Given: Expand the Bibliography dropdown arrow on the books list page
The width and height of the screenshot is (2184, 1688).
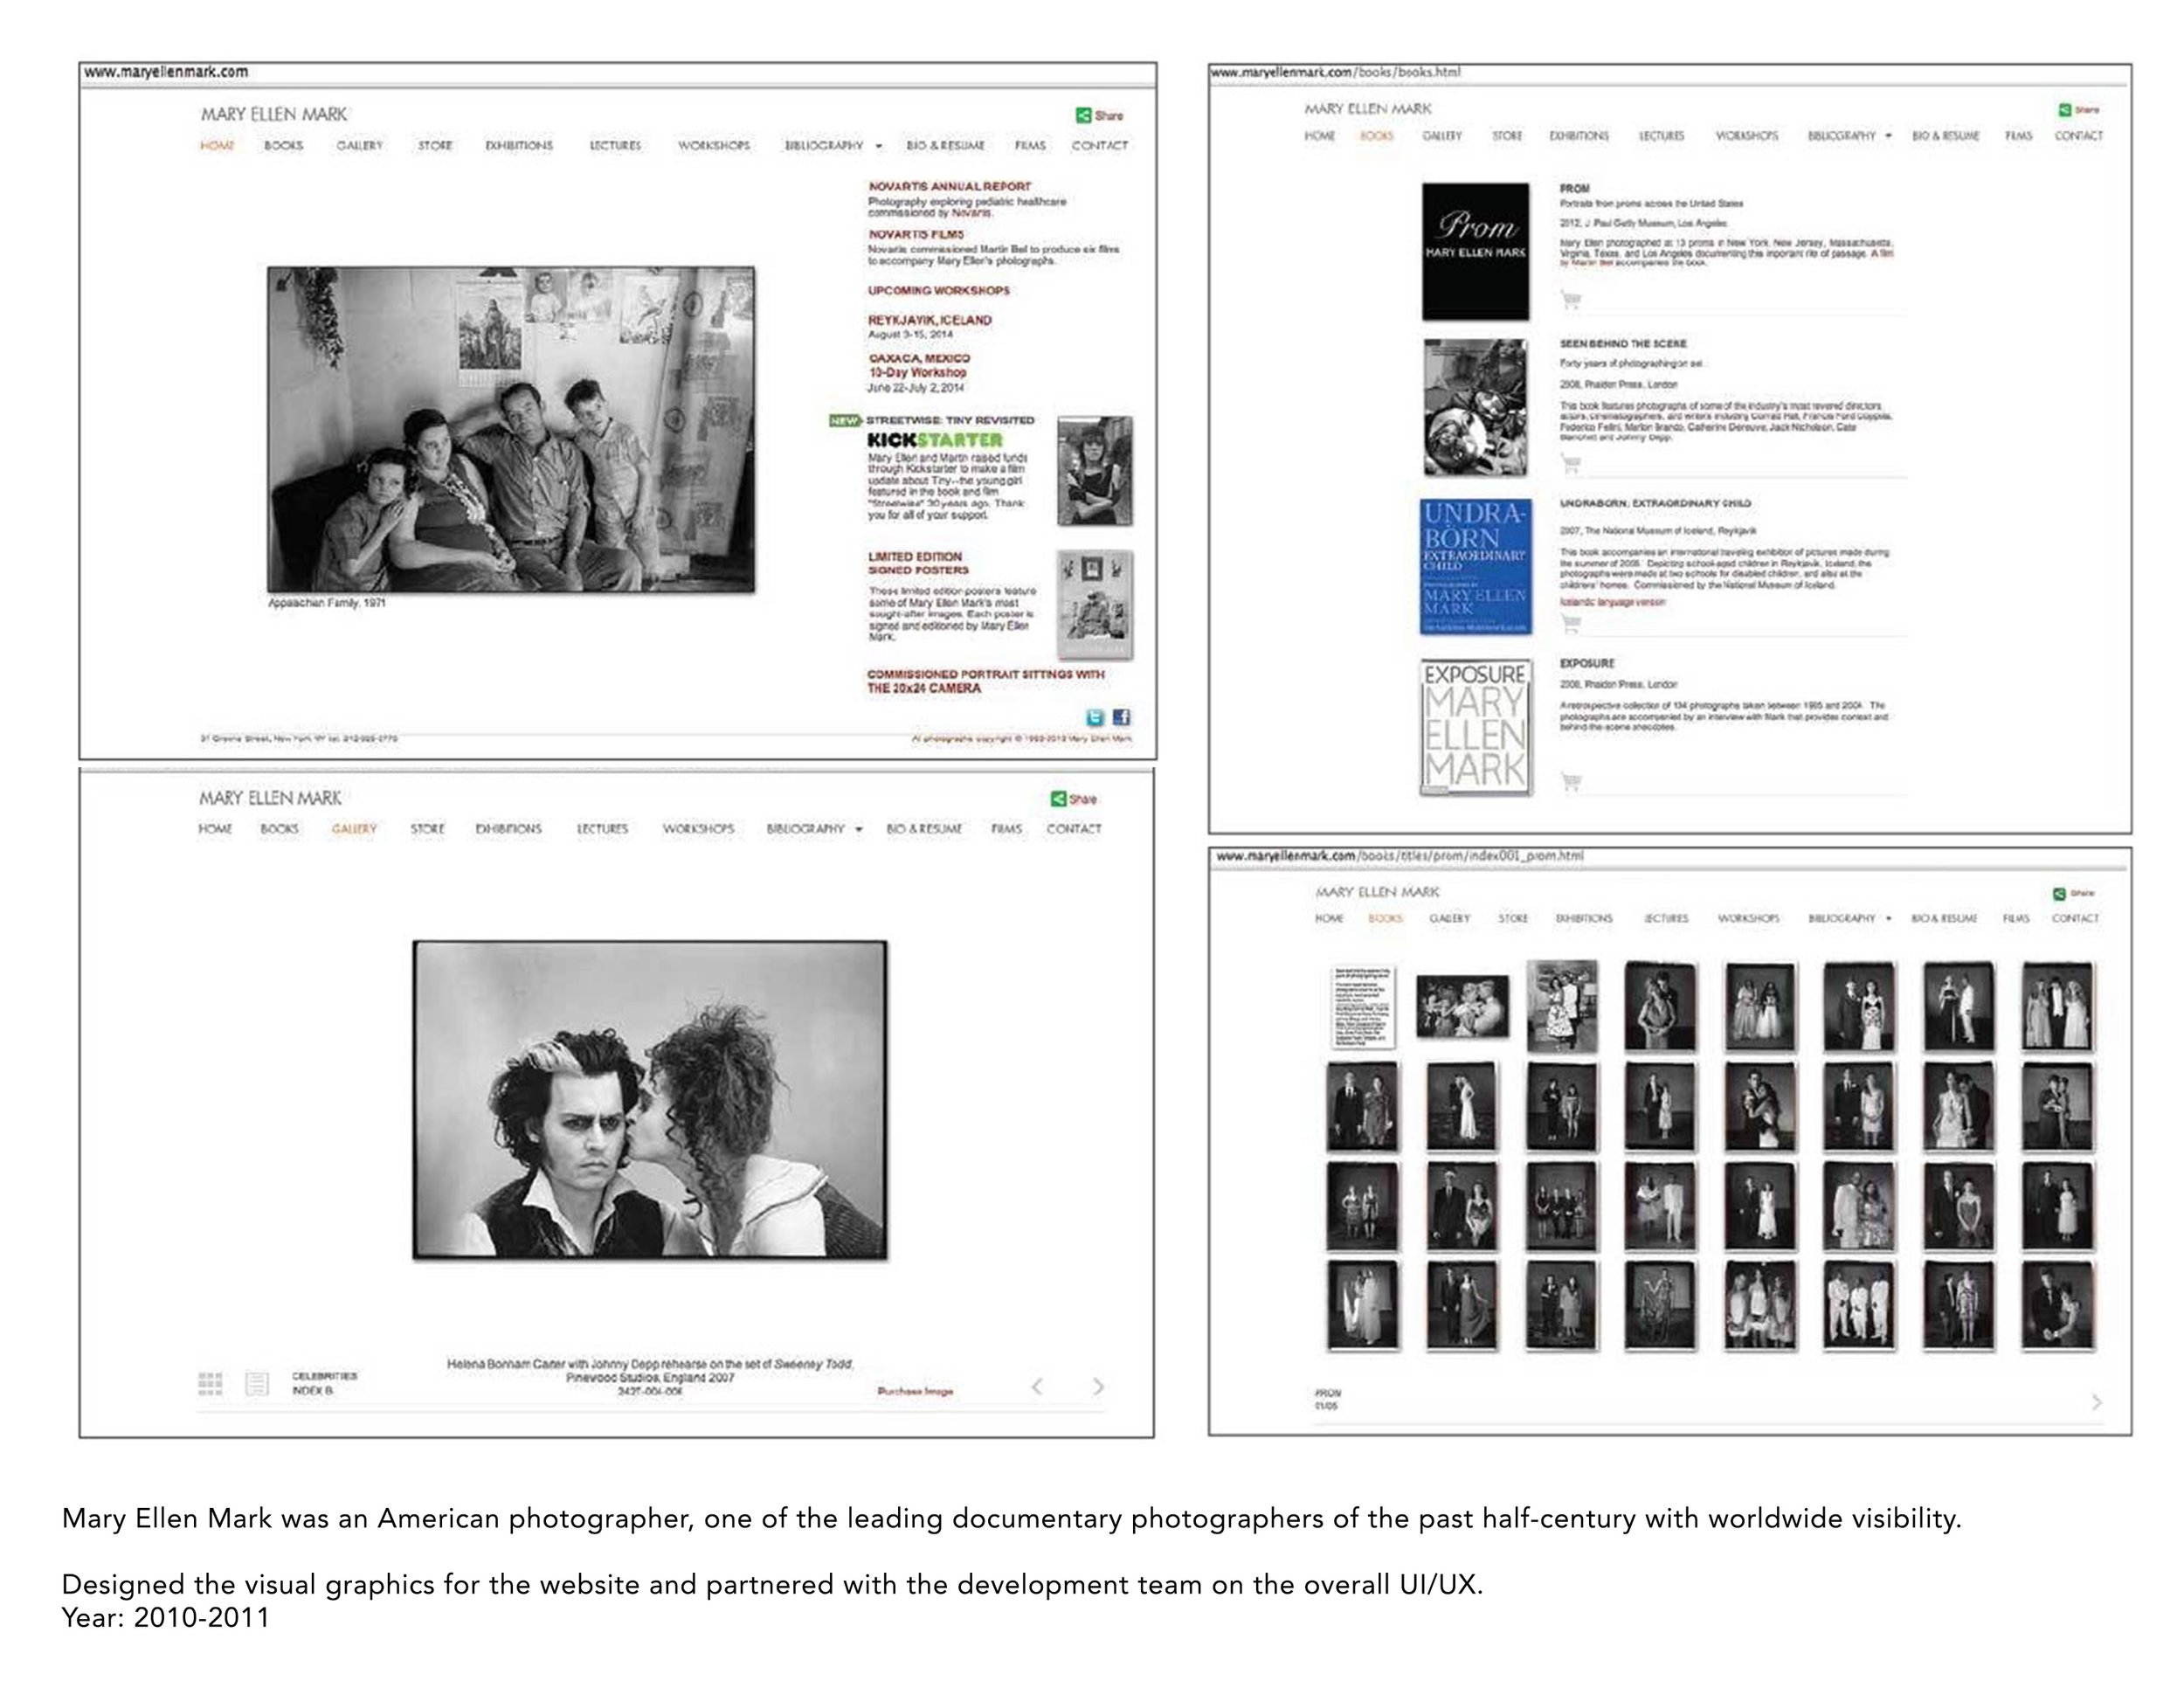Looking at the screenshot, I should coord(1888,136).
